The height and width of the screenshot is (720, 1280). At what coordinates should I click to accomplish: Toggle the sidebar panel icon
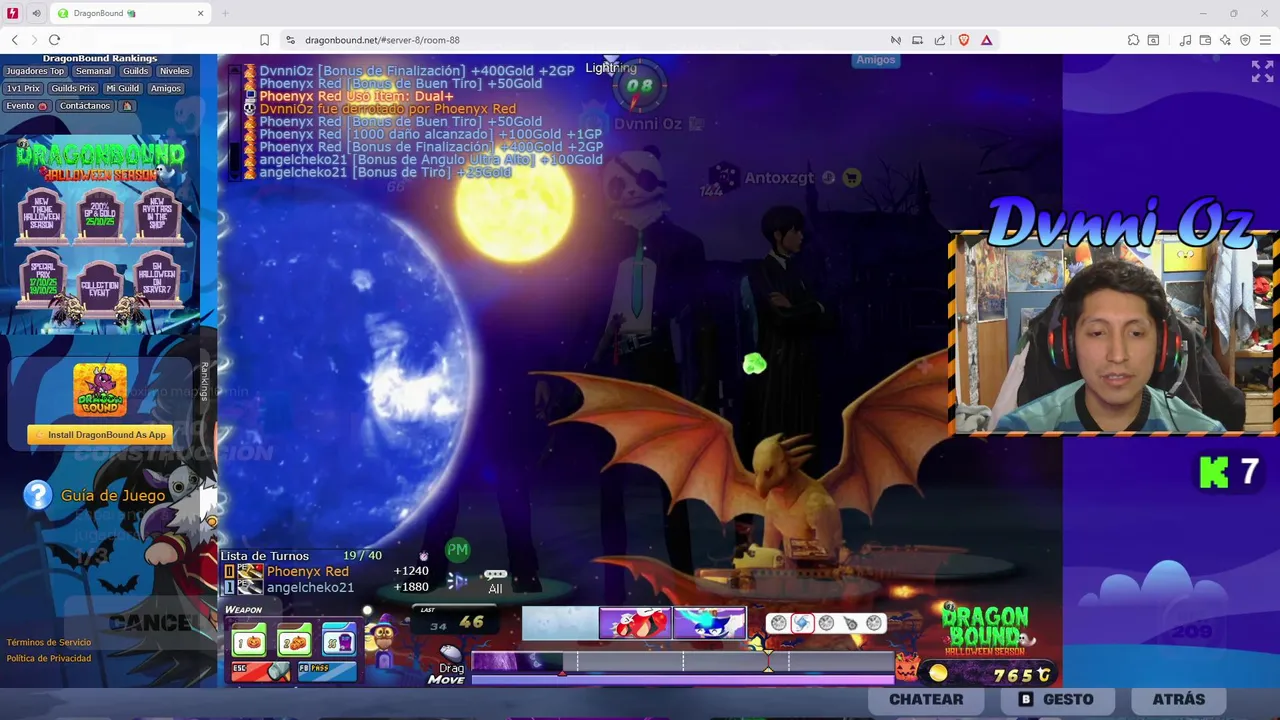point(1153,40)
